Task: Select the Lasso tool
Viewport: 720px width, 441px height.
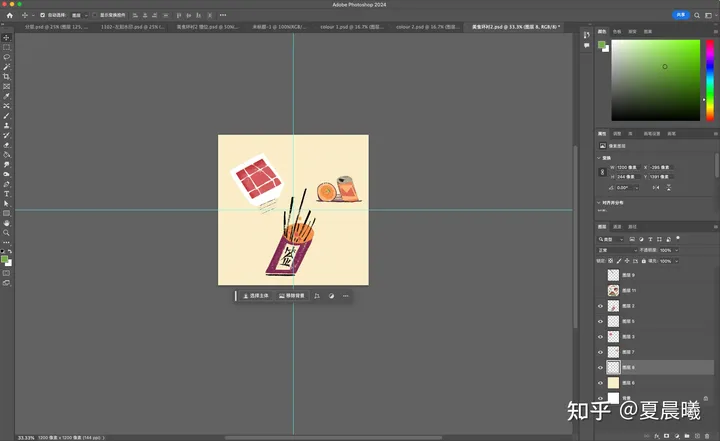Action: [x=6, y=57]
